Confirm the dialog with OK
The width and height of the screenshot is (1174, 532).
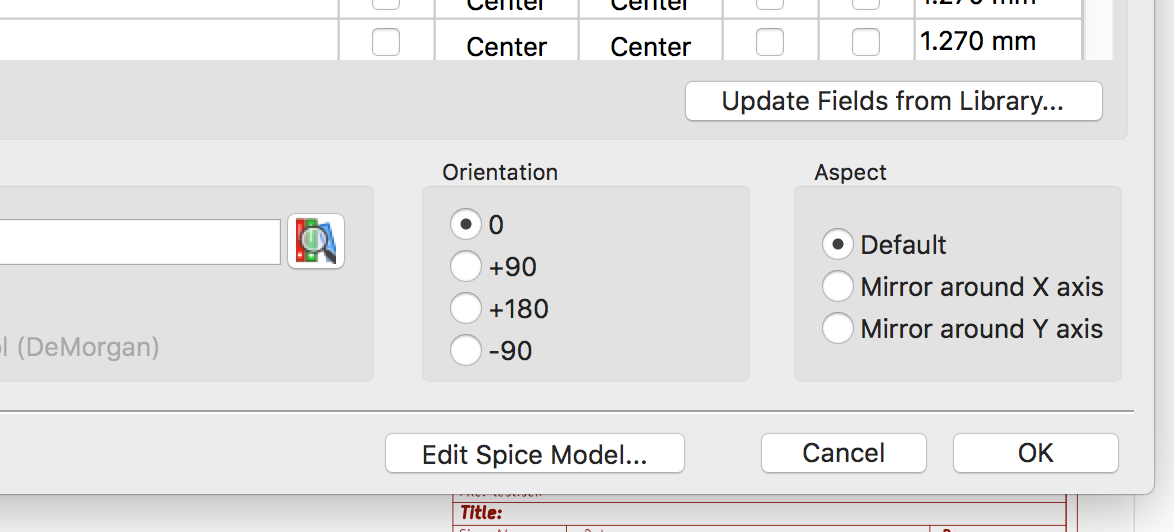[x=1035, y=453]
